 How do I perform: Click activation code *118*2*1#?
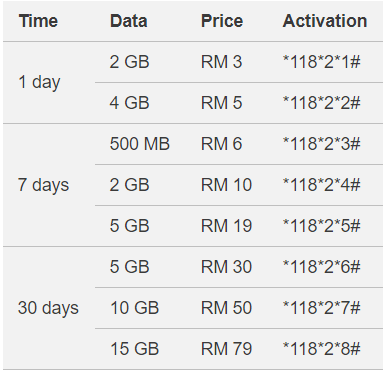click(322, 62)
